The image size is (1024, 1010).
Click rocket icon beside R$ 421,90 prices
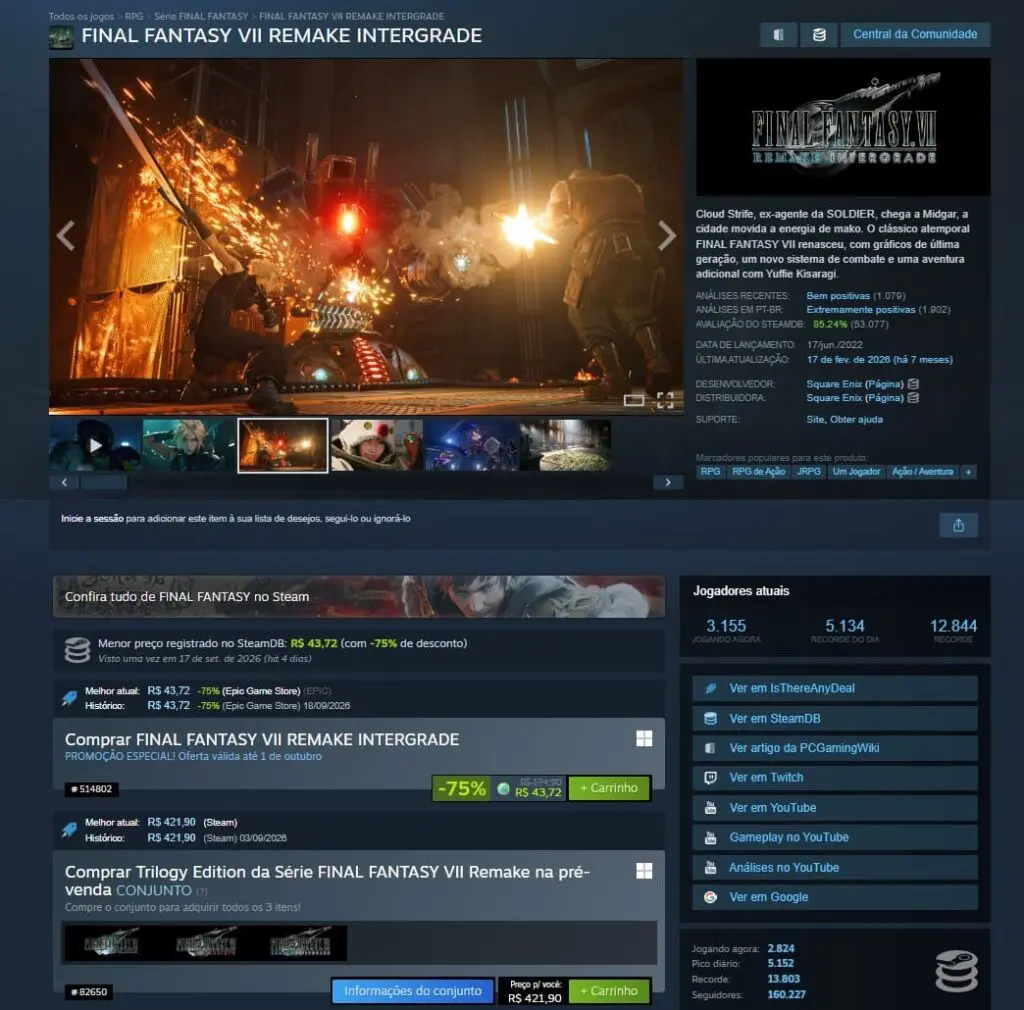point(69,830)
